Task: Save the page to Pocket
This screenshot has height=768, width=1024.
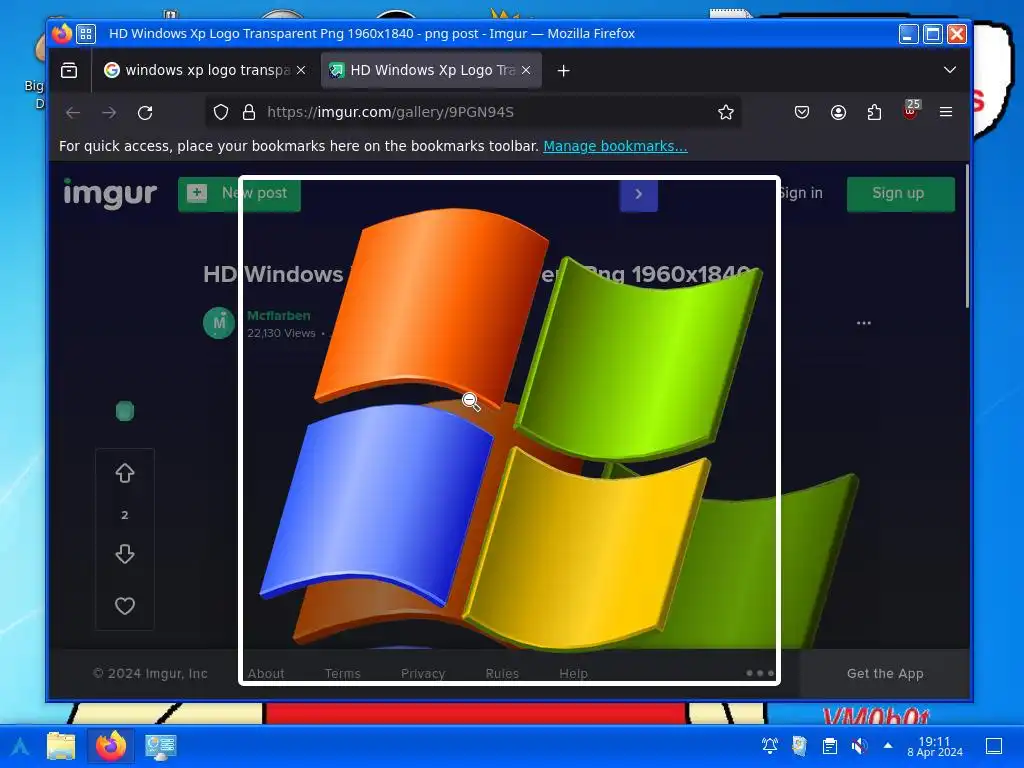Action: [802, 112]
